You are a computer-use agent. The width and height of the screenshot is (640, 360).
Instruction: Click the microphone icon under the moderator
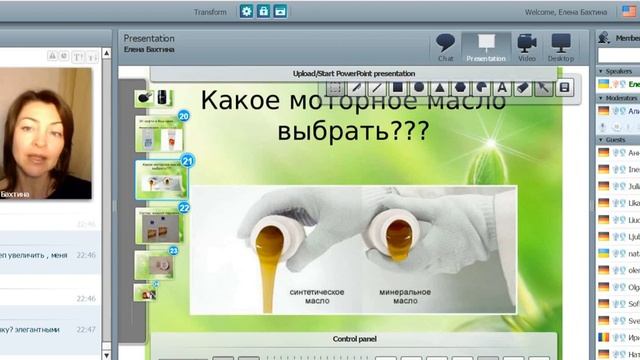coord(603,127)
